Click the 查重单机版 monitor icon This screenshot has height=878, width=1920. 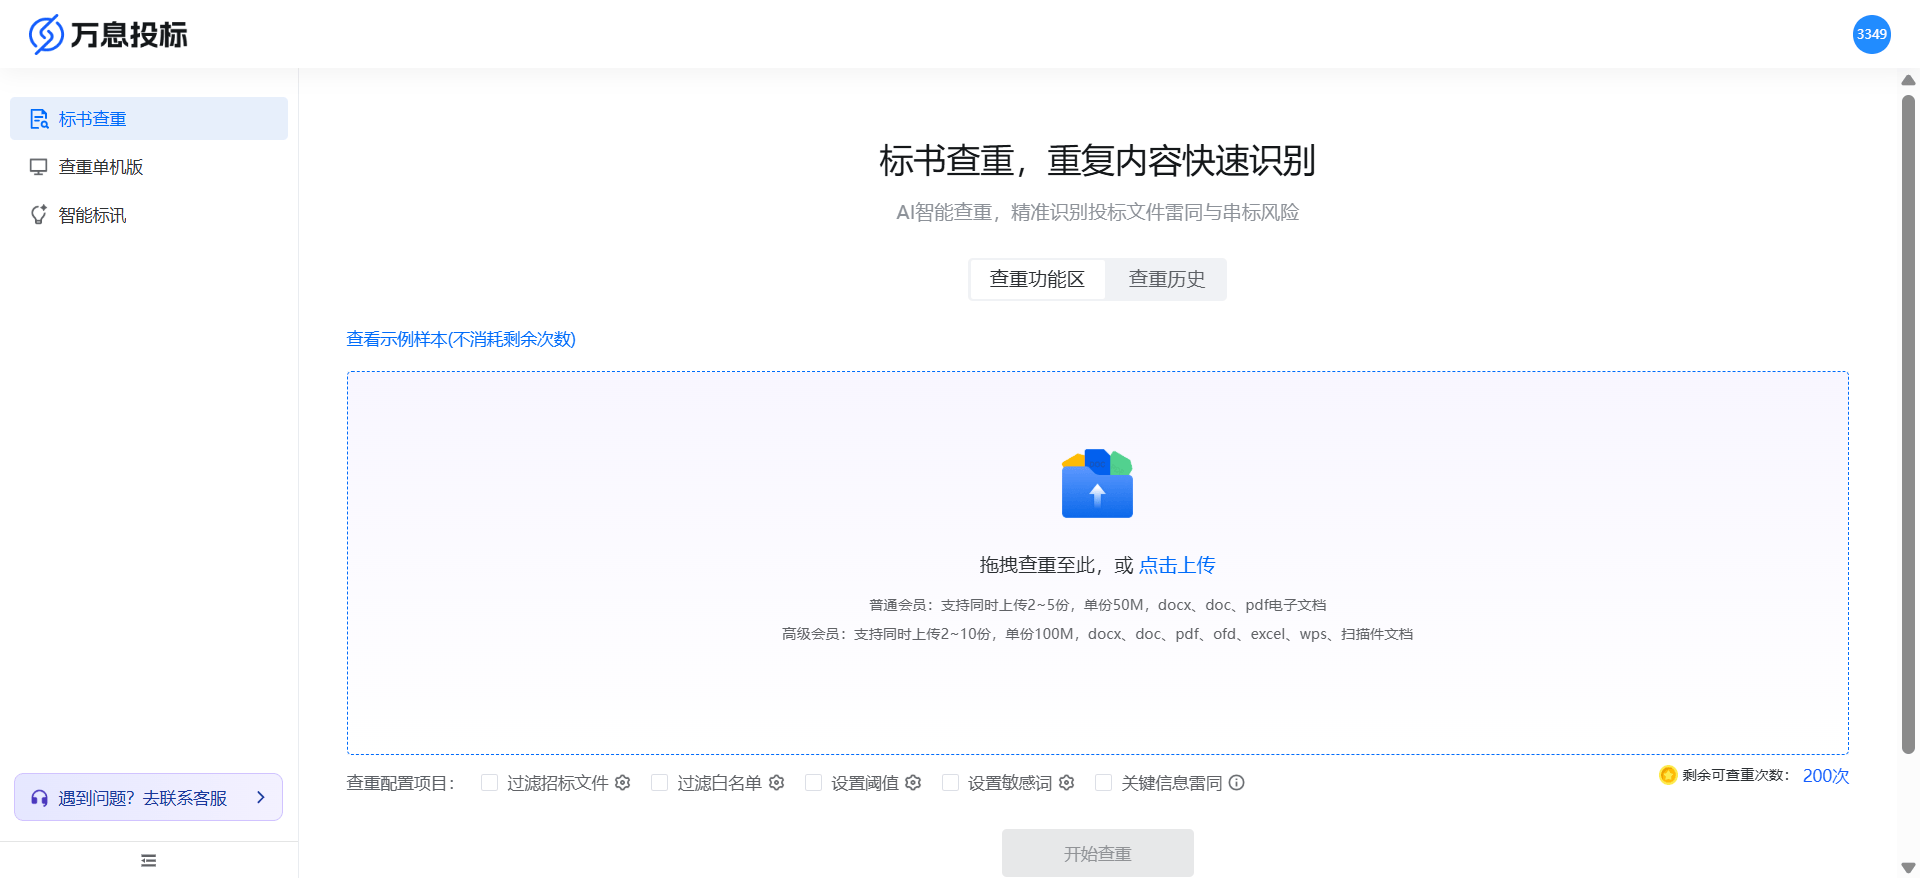tap(39, 167)
